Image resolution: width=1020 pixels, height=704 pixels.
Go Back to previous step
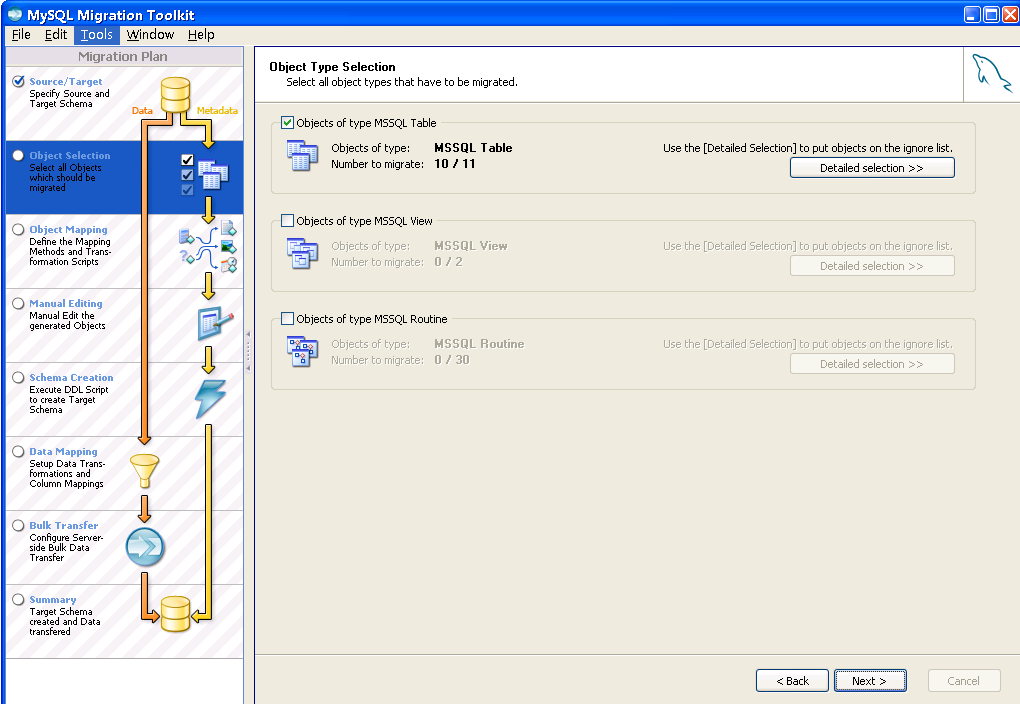point(792,681)
